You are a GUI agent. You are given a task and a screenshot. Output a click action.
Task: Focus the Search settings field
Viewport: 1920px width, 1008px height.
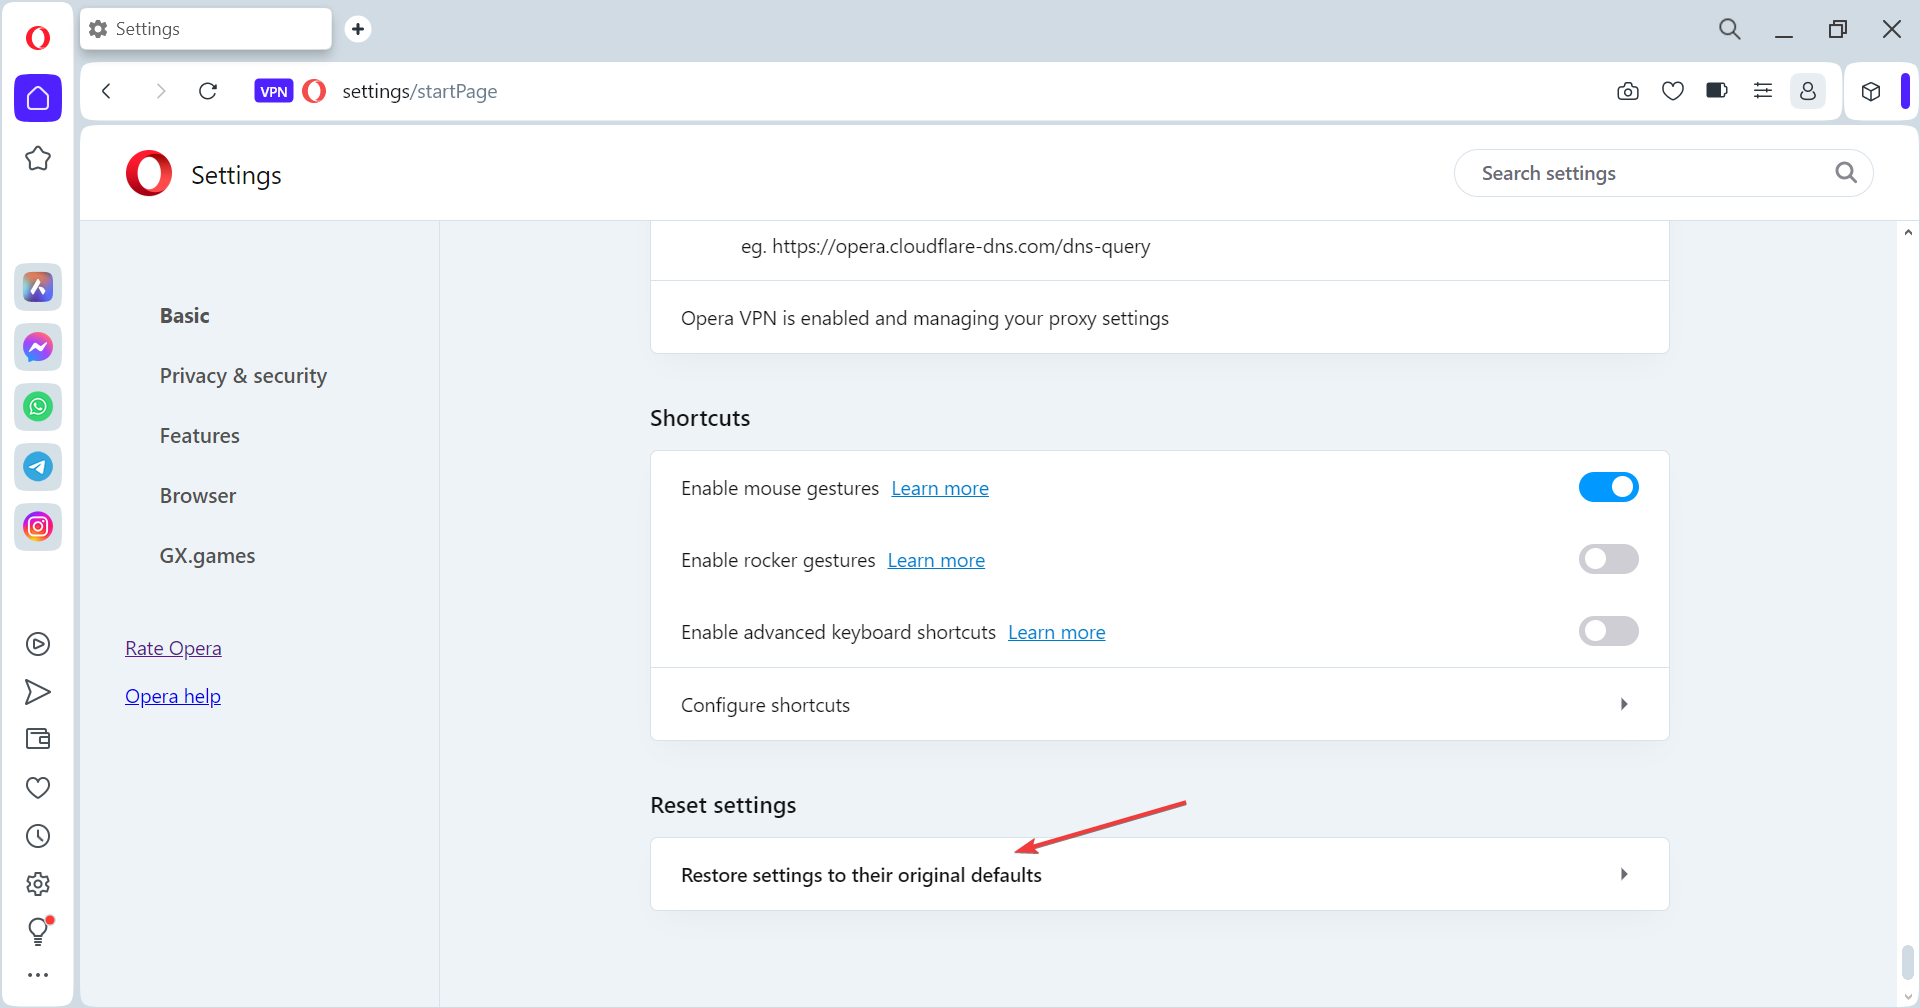pos(1663,173)
